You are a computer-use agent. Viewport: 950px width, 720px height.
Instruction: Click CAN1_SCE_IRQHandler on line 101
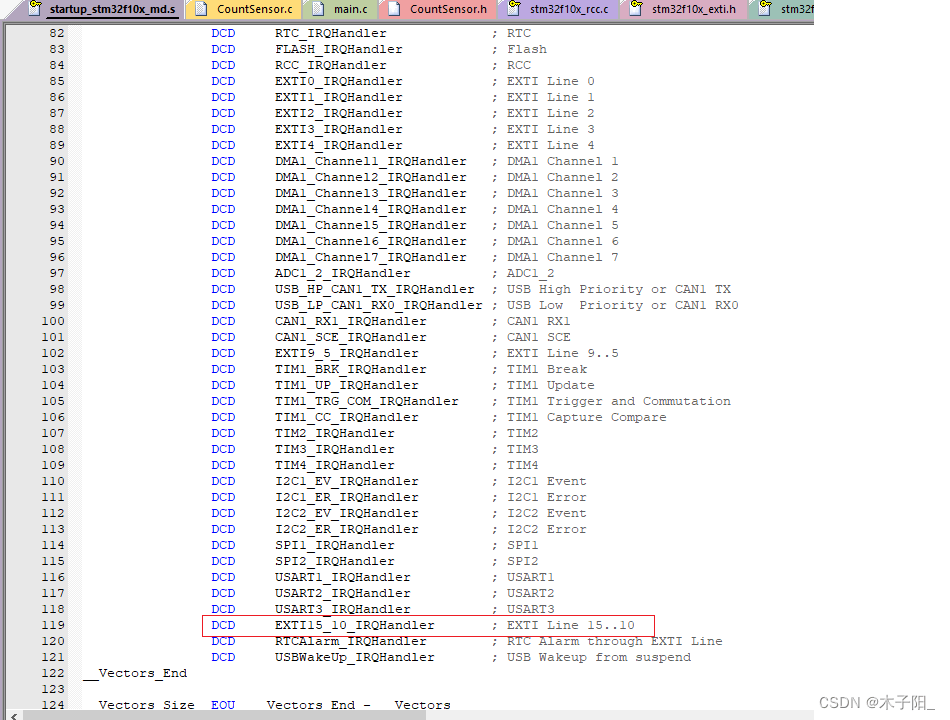click(350, 338)
